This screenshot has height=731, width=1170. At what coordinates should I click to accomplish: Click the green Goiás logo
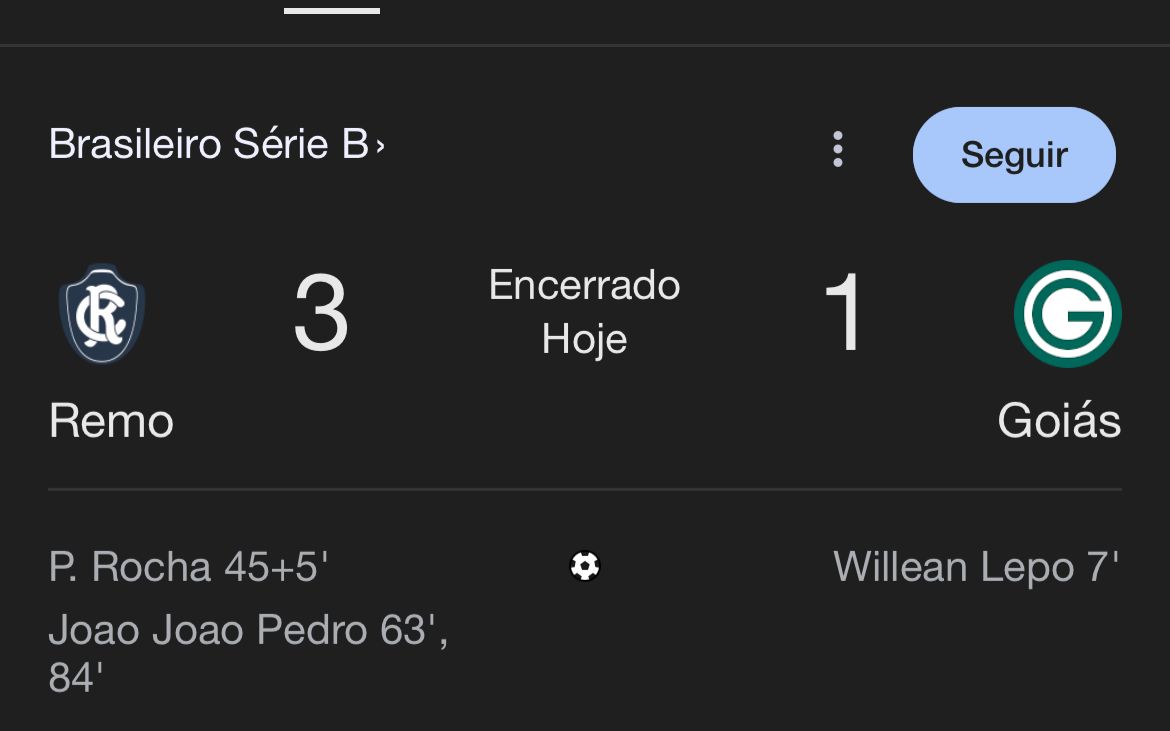pos(1067,314)
